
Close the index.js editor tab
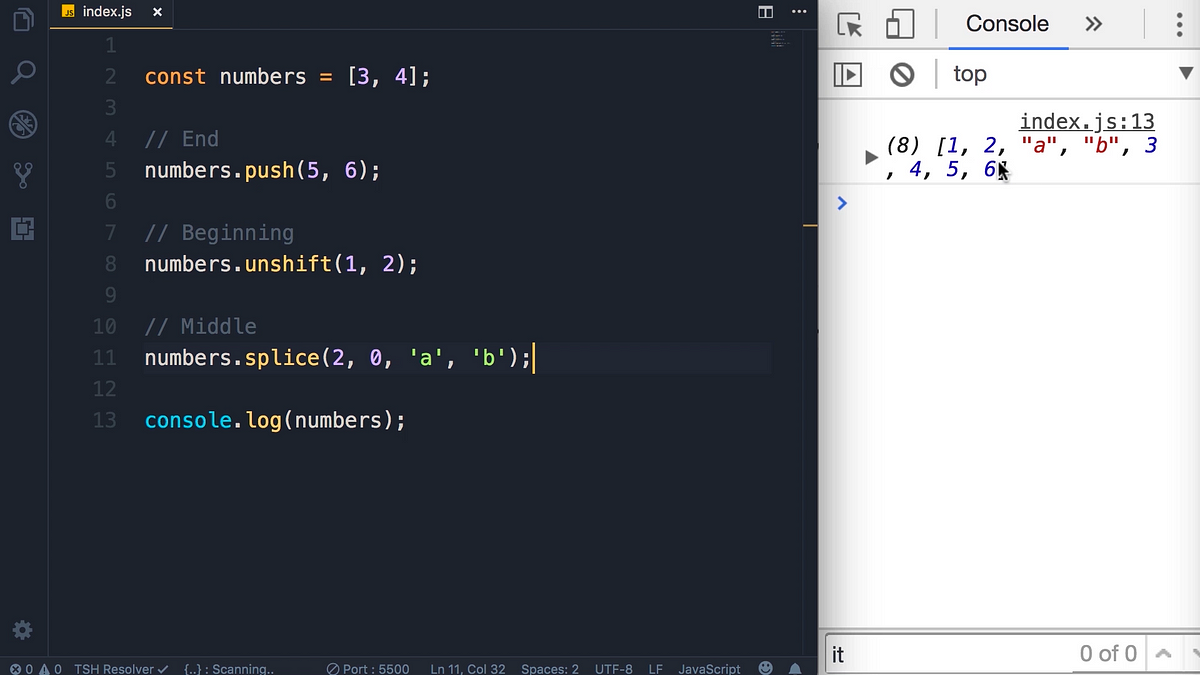click(x=157, y=12)
